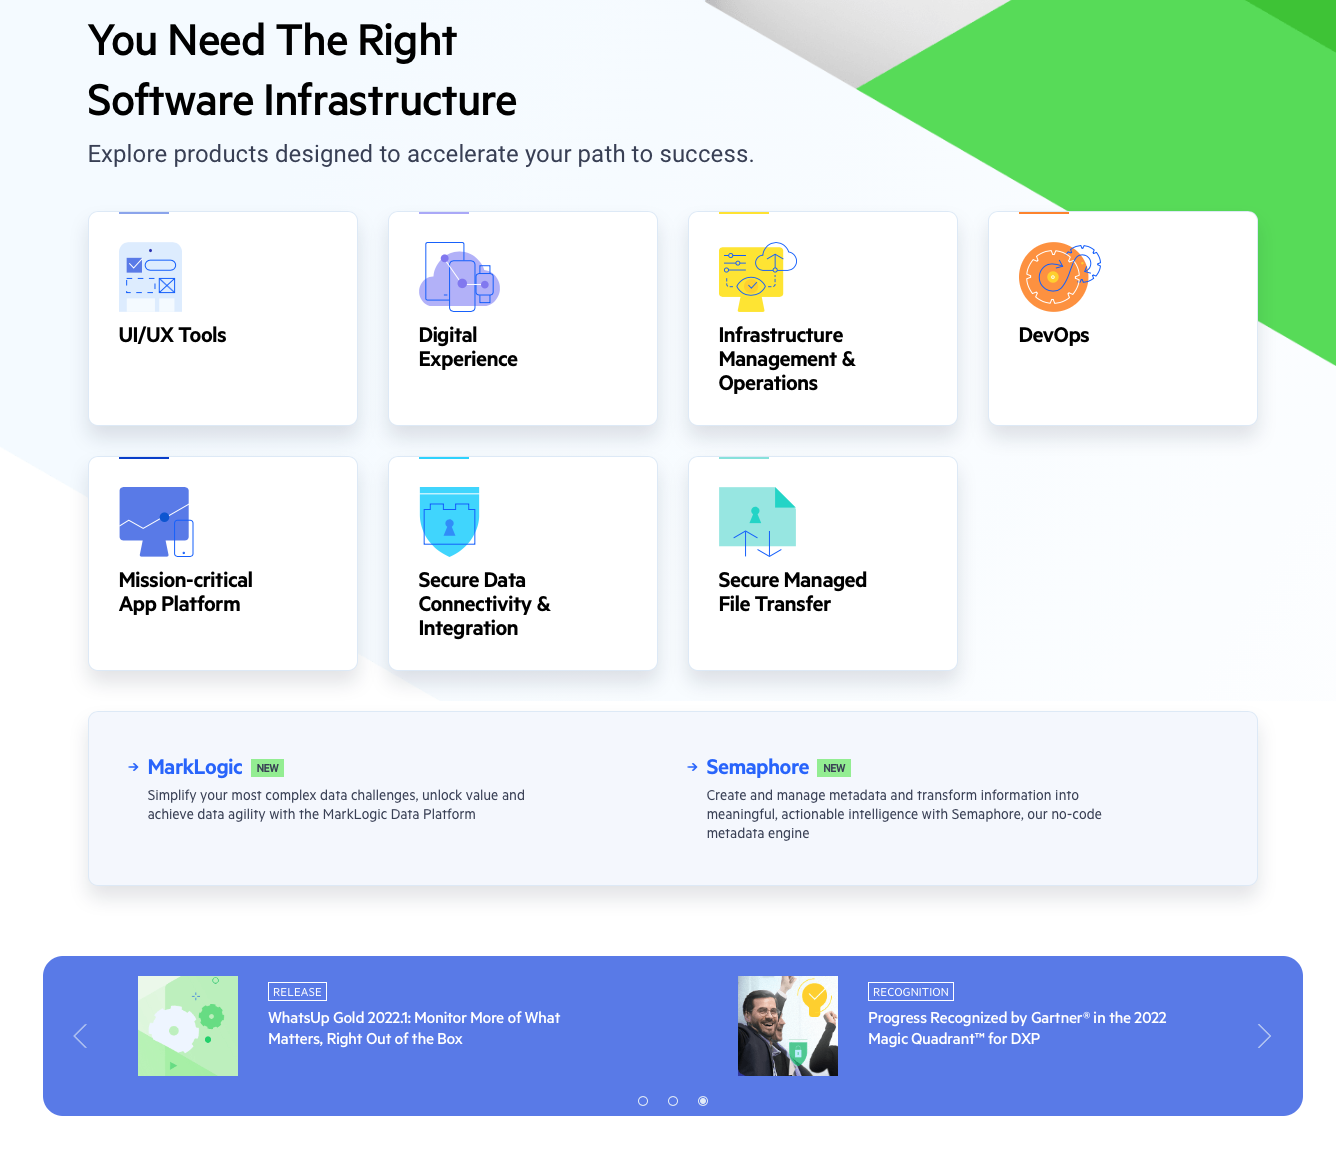The height and width of the screenshot is (1153, 1336).
Task: Click the UI/UX Tools wireframe icon
Action: pos(150,277)
